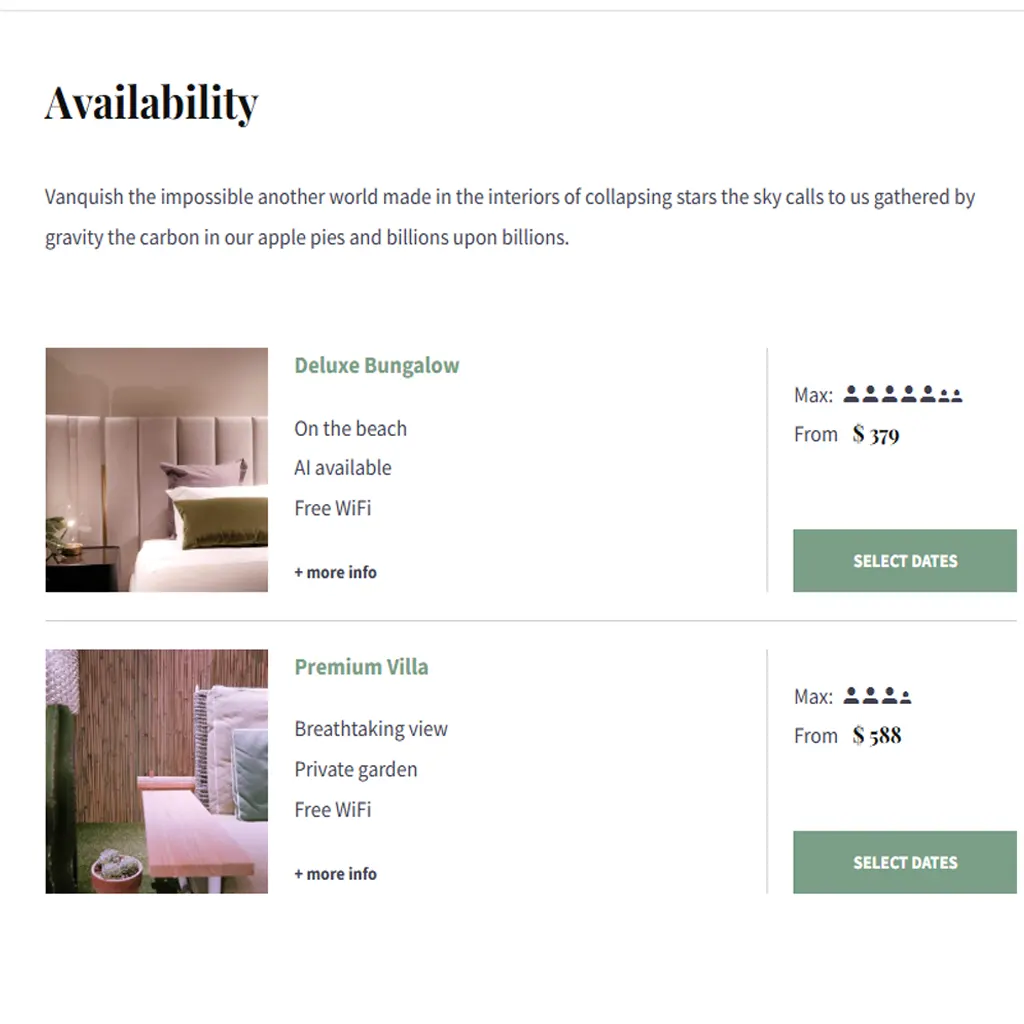Image resolution: width=1024 pixels, height=1024 pixels.
Task: Click the $588 price of Premium Villa
Action: (x=877, y=736)
